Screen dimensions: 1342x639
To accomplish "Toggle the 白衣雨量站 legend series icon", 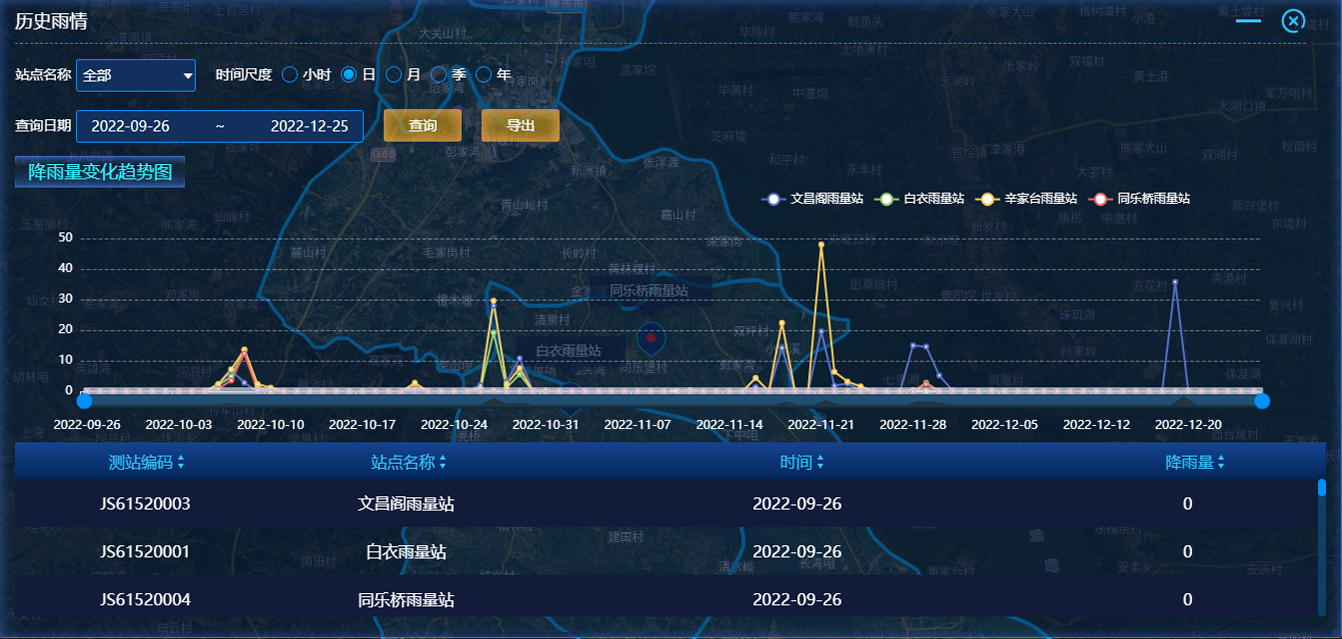I will pyautogui.click(x=886, y=199).
